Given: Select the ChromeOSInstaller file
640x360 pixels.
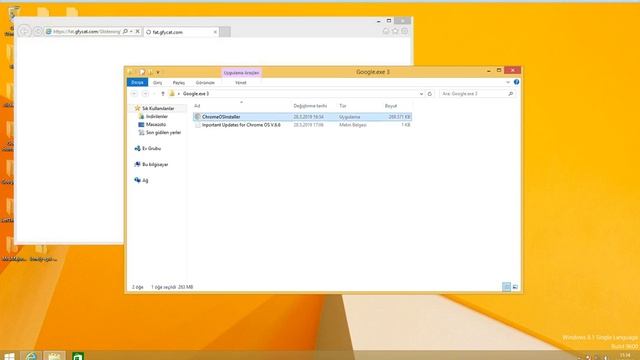Looking at the screenshot, I should pos(302,117).
